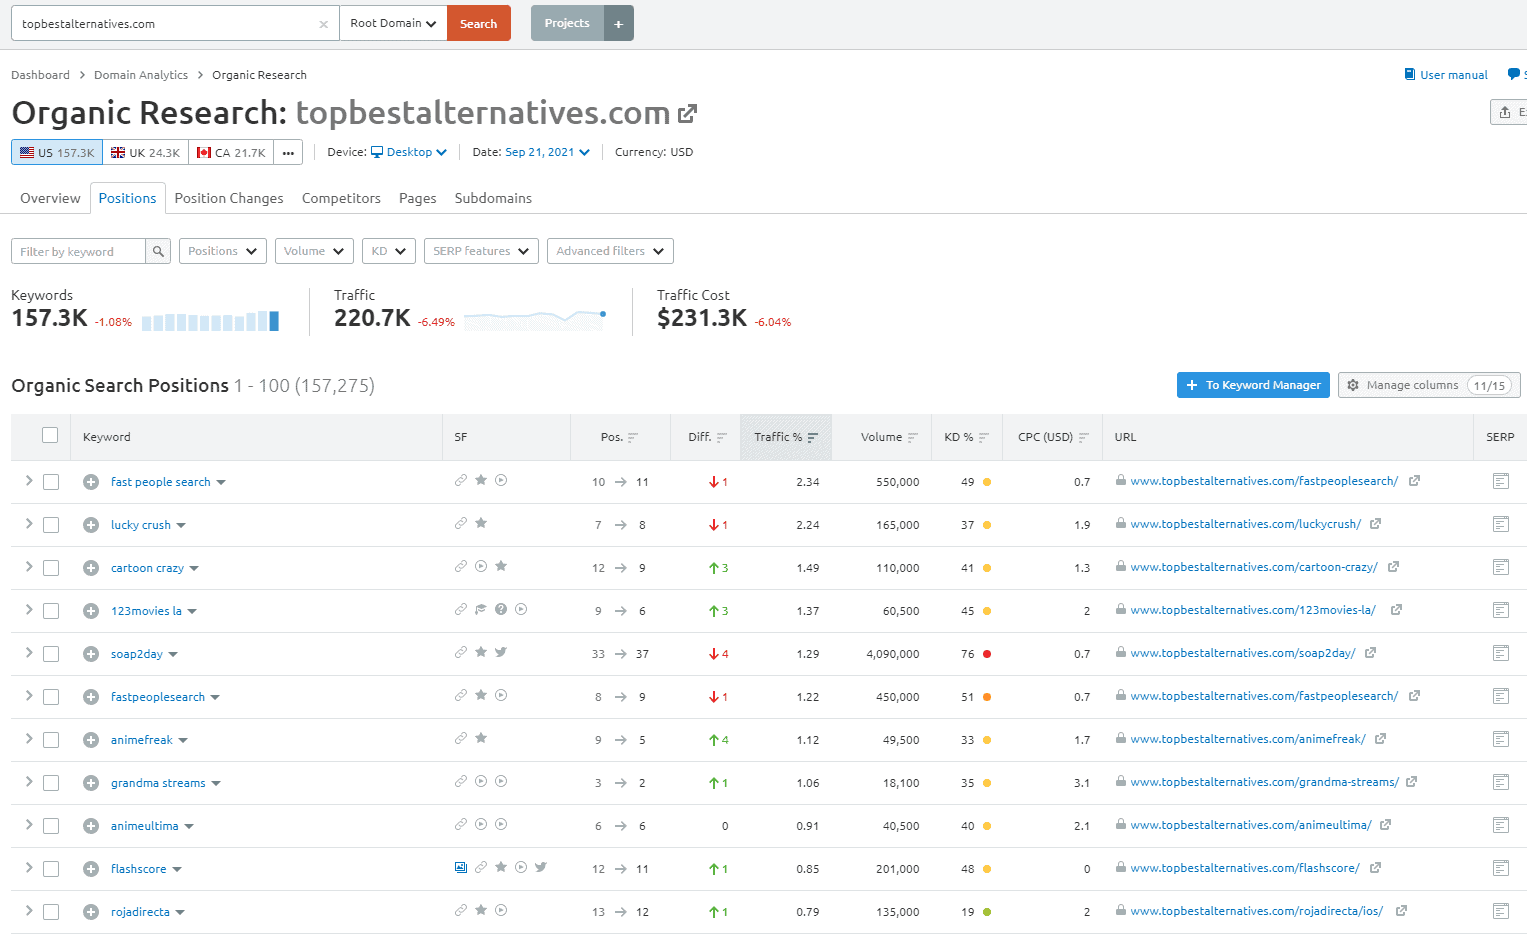Go to Domain Analytics breadcrumb
The height and width of the screenshot is (936, 1527).
pos(141,75)
